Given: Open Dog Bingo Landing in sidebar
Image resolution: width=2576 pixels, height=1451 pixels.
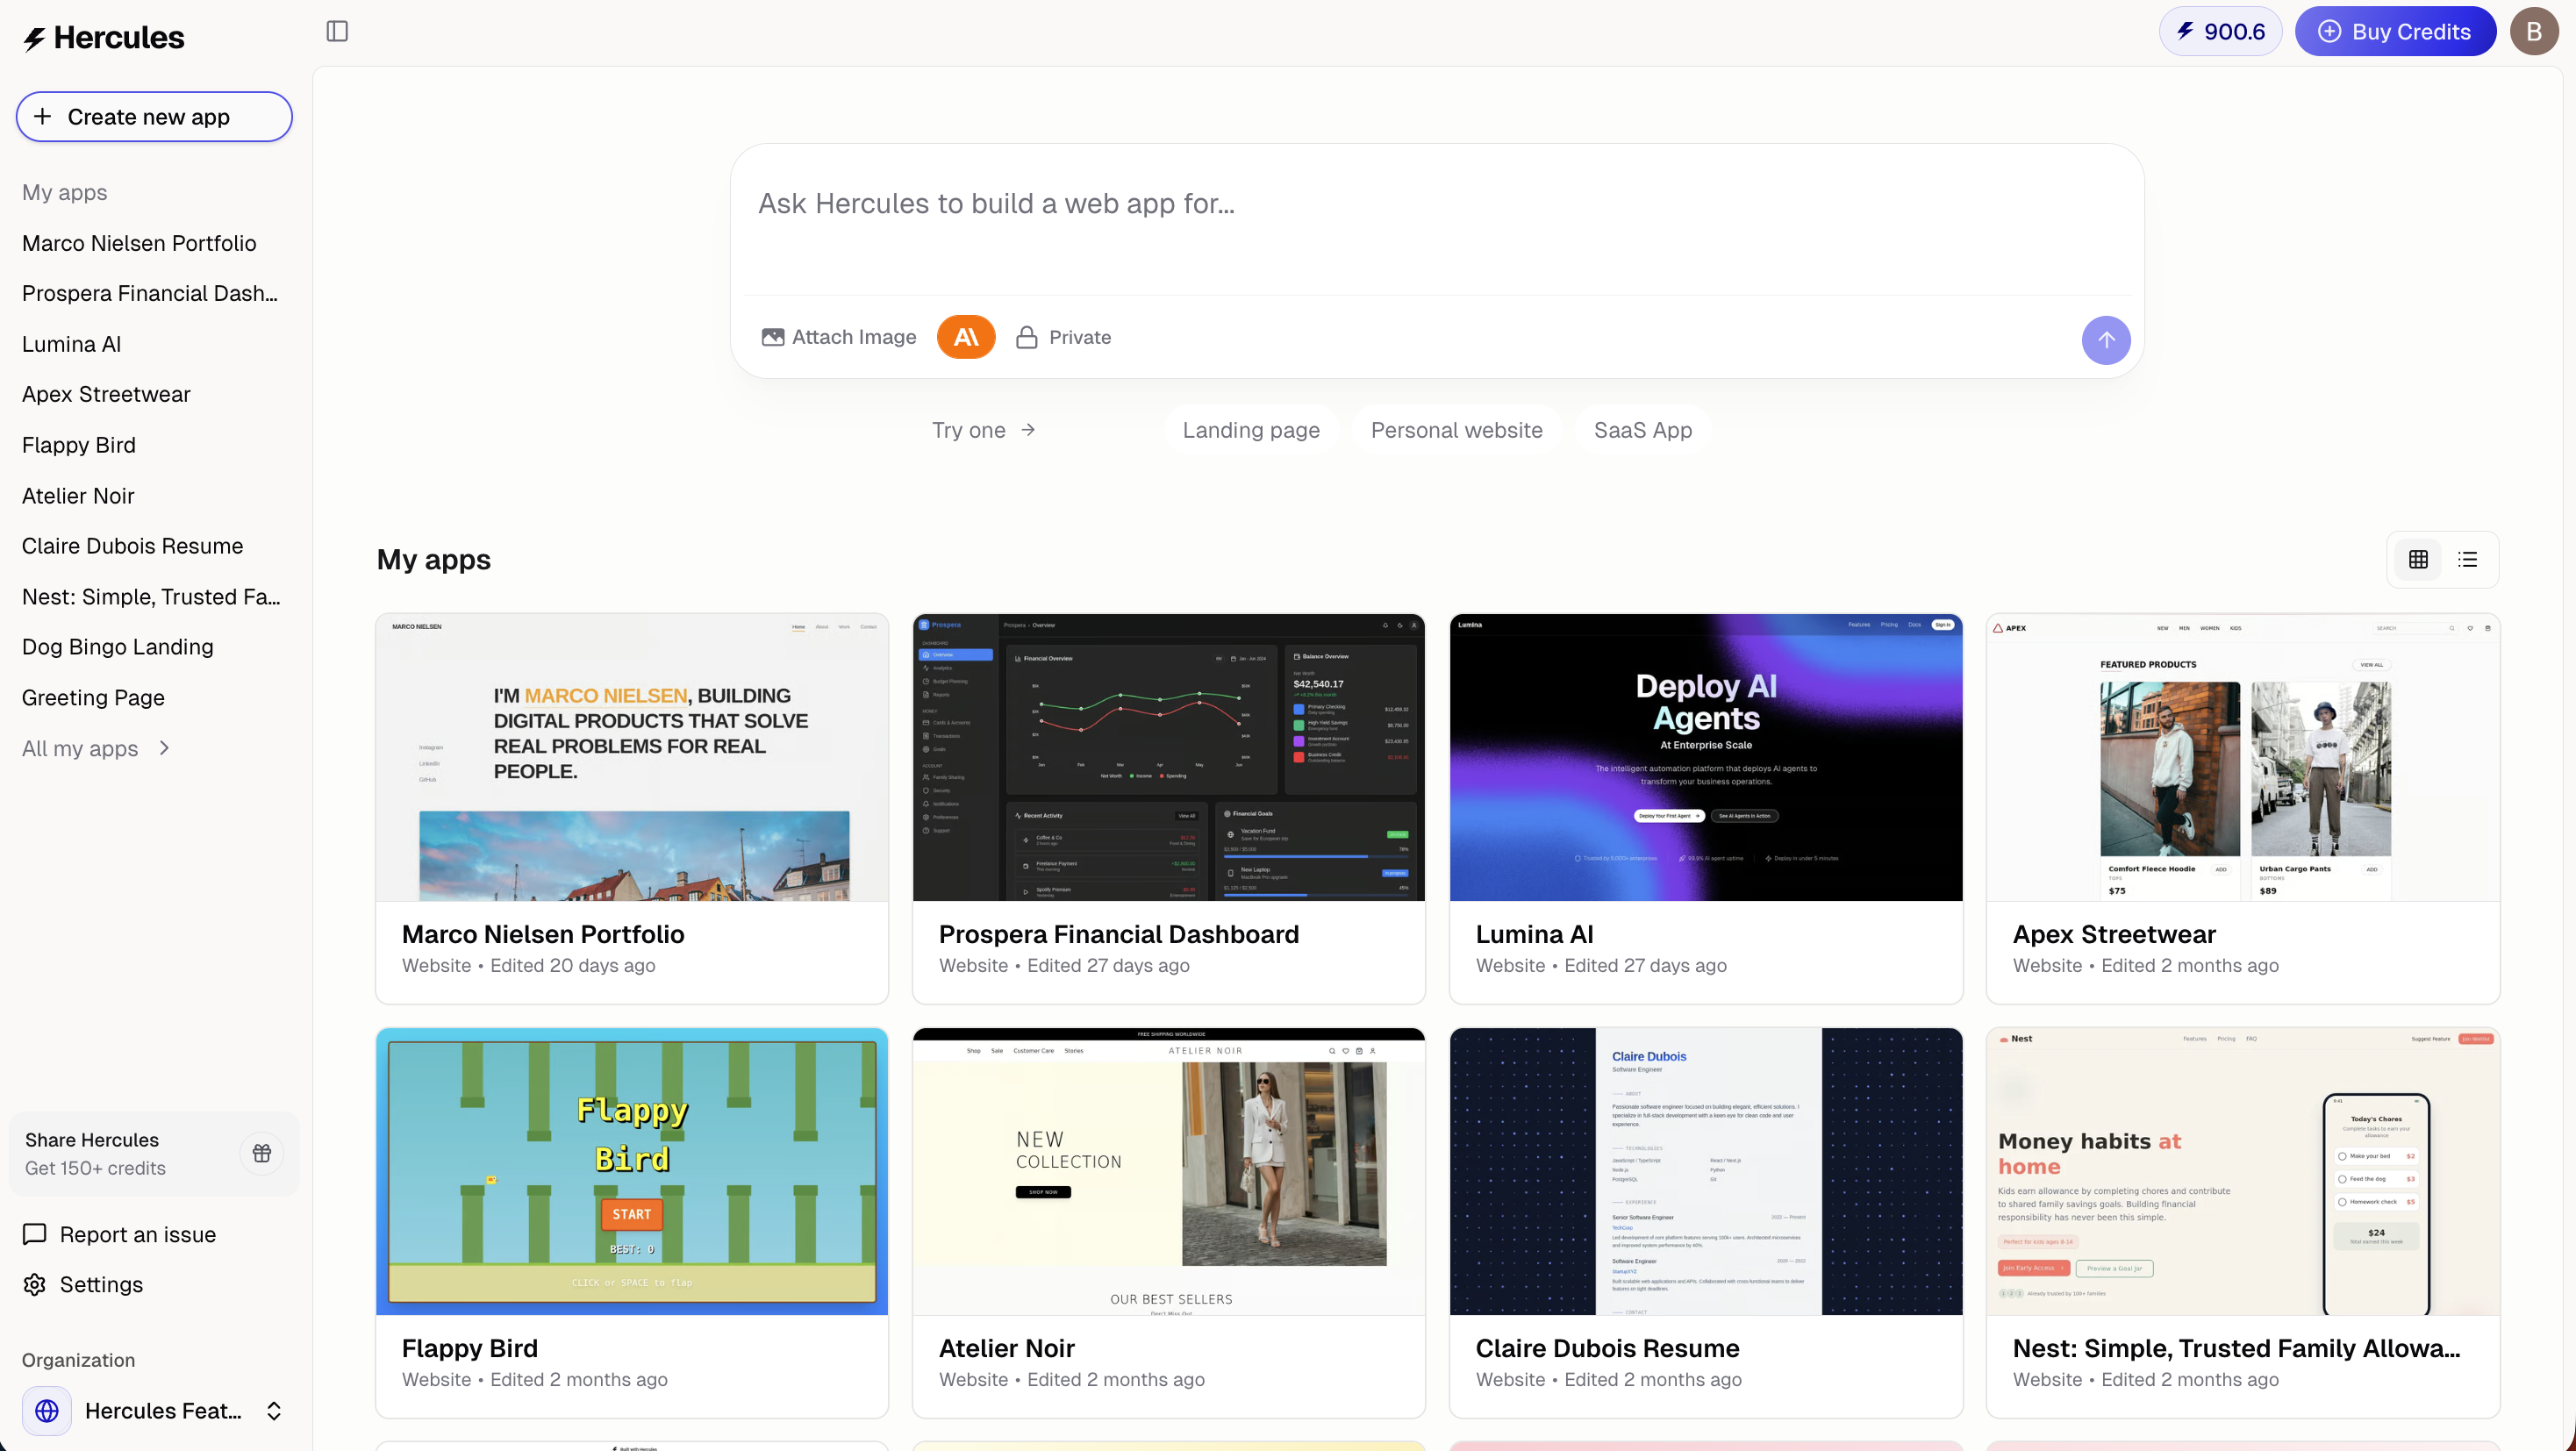Looking at the screenshot, I should tap(117, 647).
